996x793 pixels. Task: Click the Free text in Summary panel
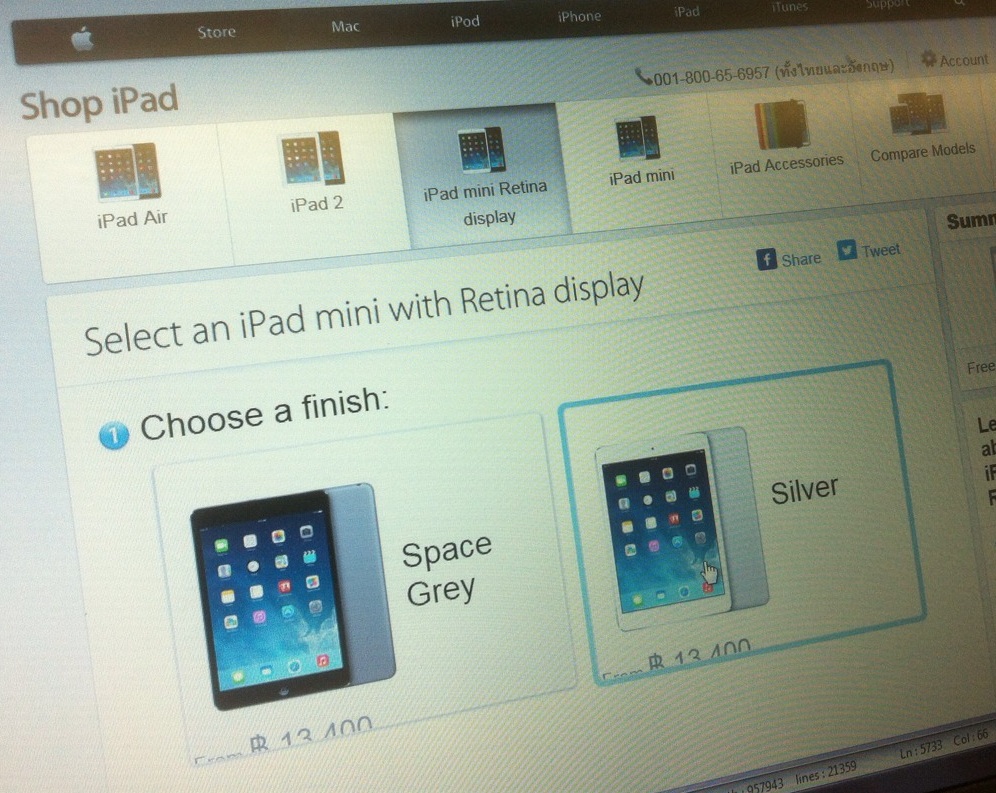coord(981,367)
